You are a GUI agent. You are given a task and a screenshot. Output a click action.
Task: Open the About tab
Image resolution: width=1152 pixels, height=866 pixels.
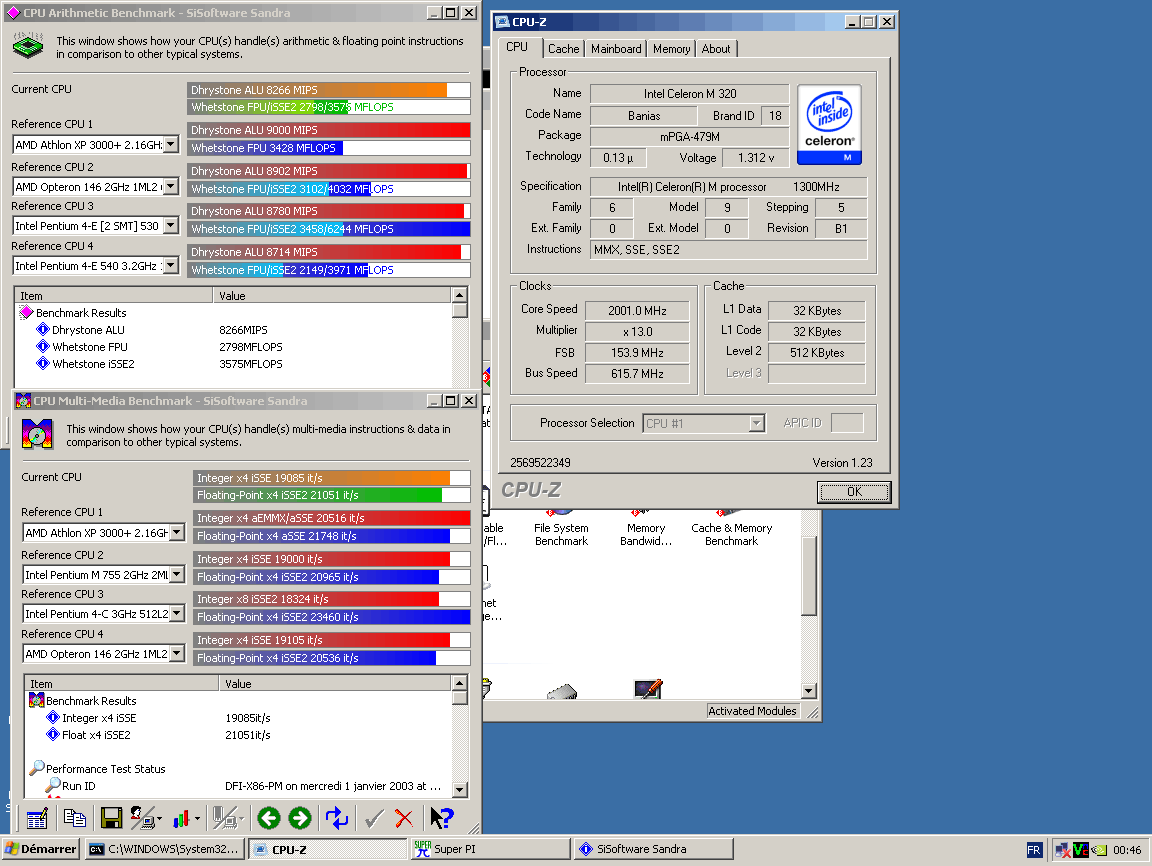[x=716, y=49]
